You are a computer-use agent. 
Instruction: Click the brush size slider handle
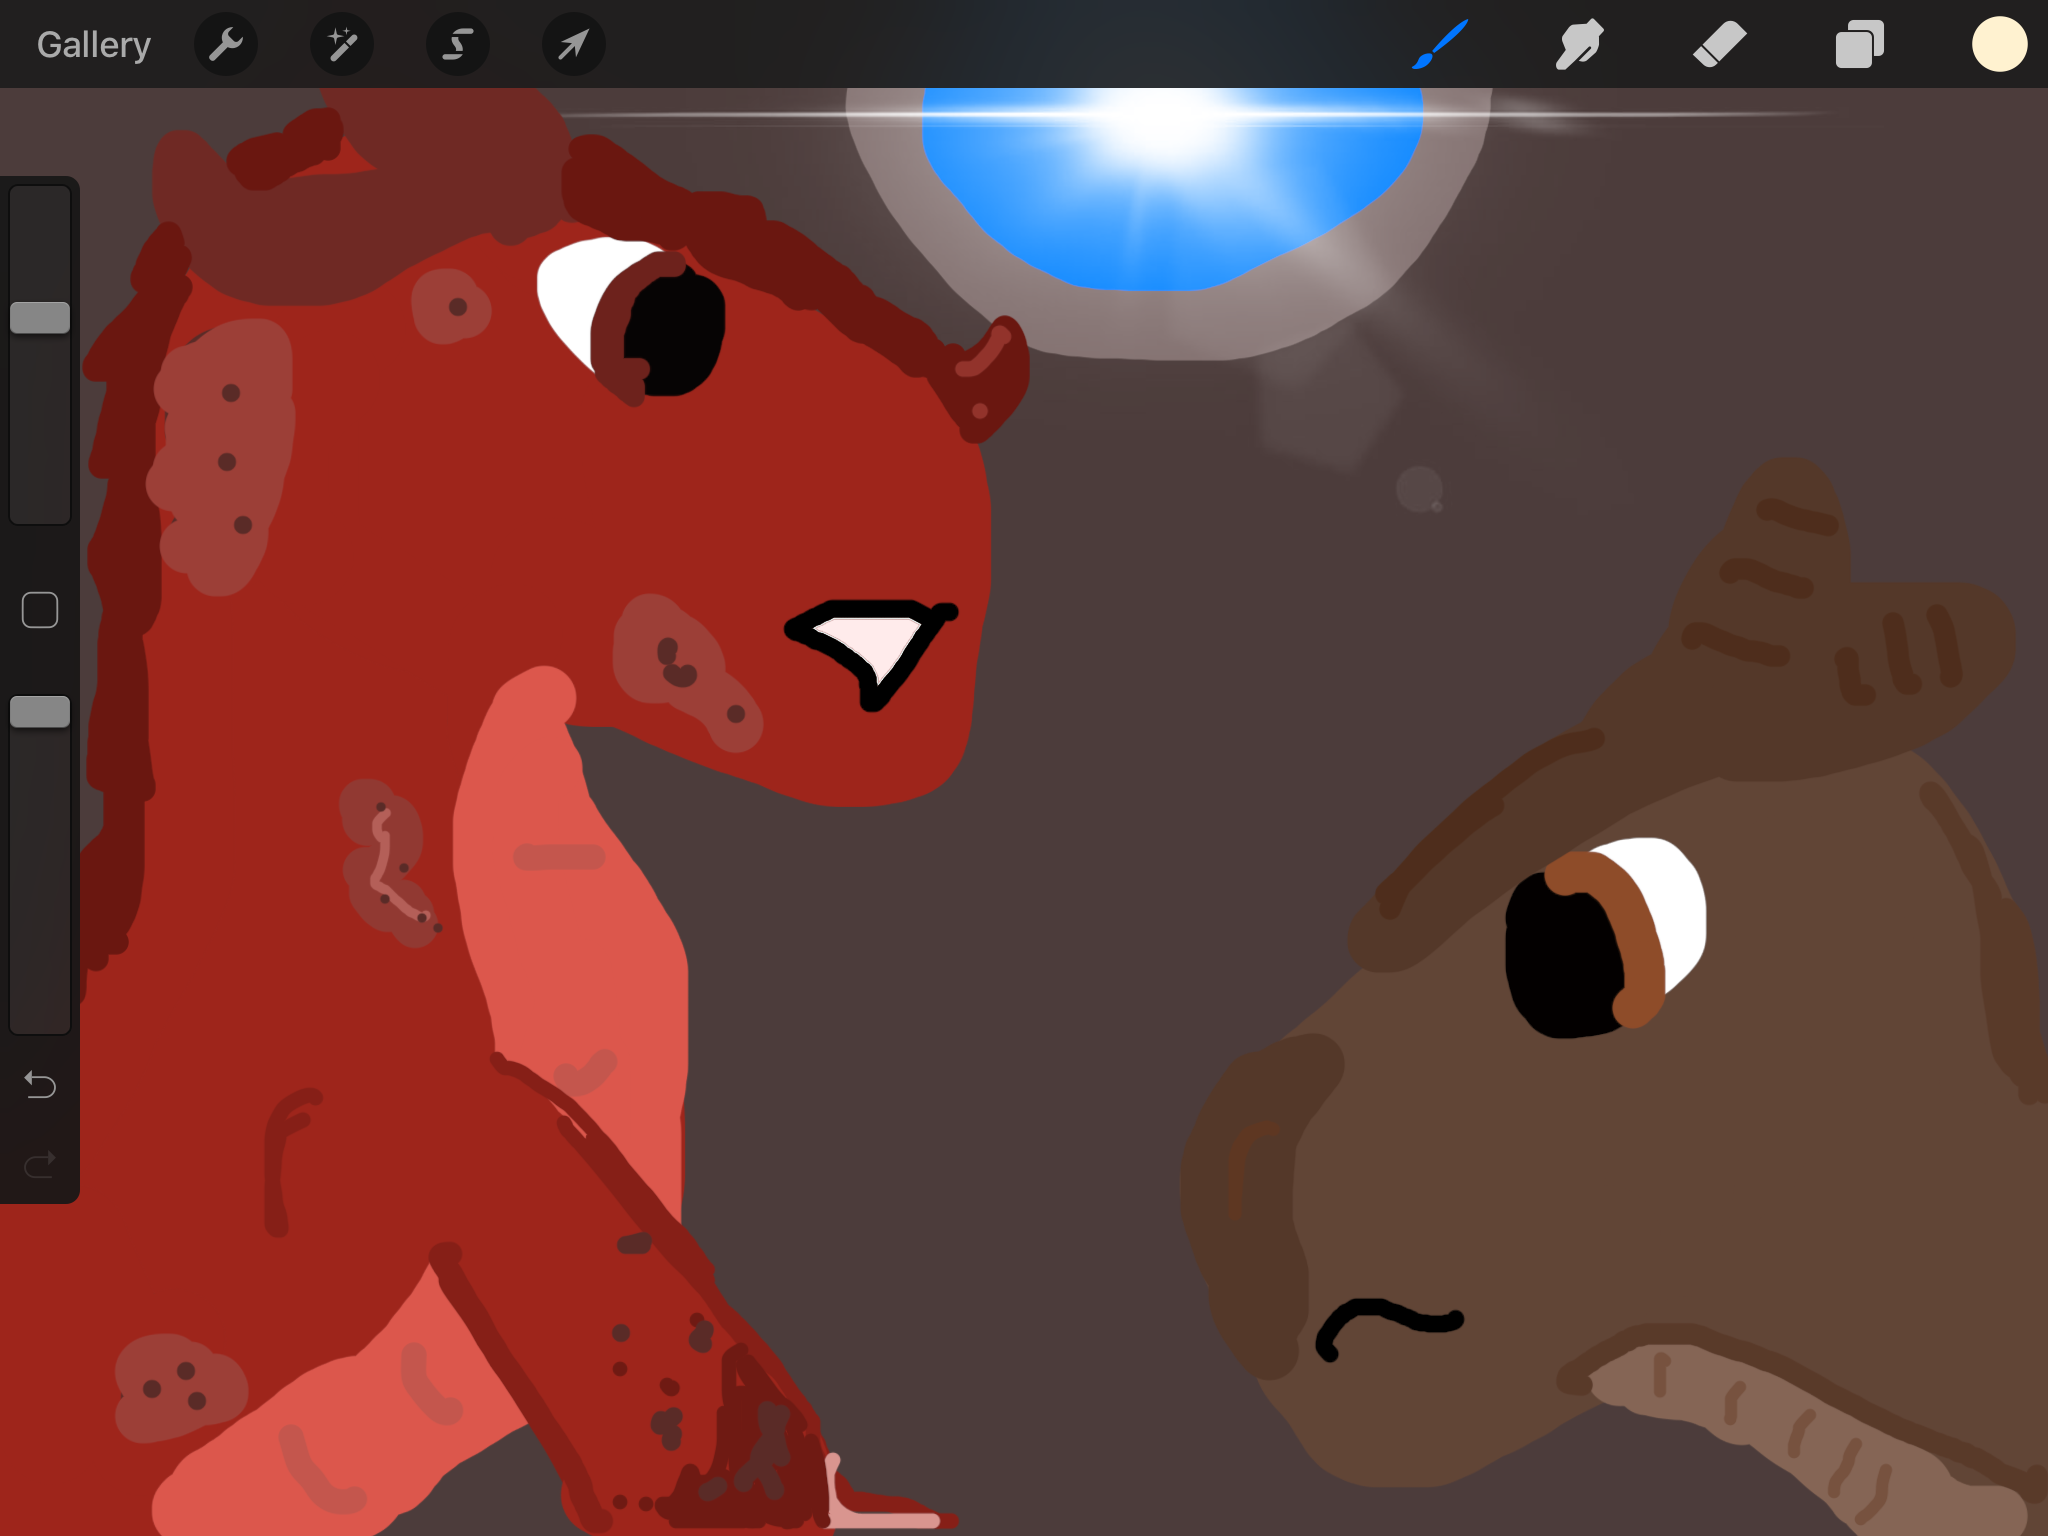tap(40, 318)
